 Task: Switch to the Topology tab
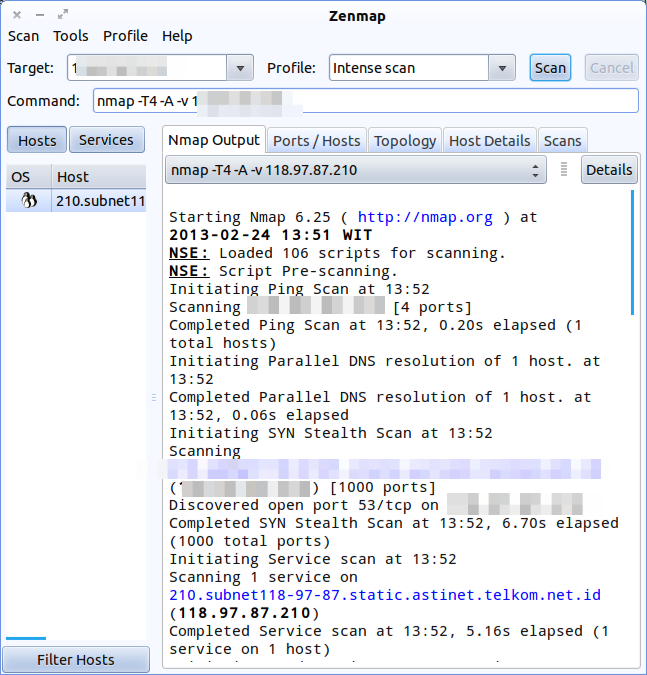point(405,141)
